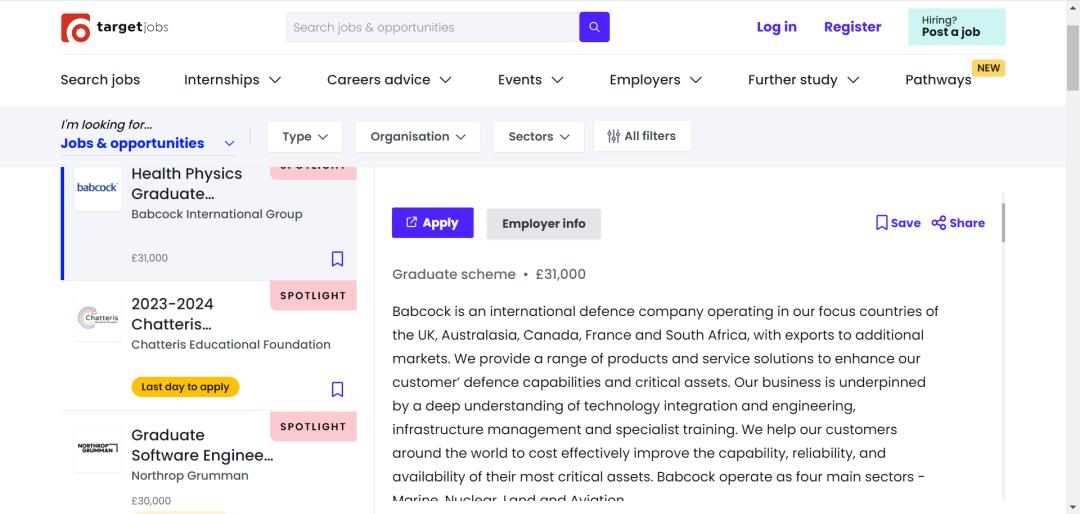The height and width of the screenshot is (514, 1080).
Task: Open the Jobs & opportunities selector
Action: [148, 143]
